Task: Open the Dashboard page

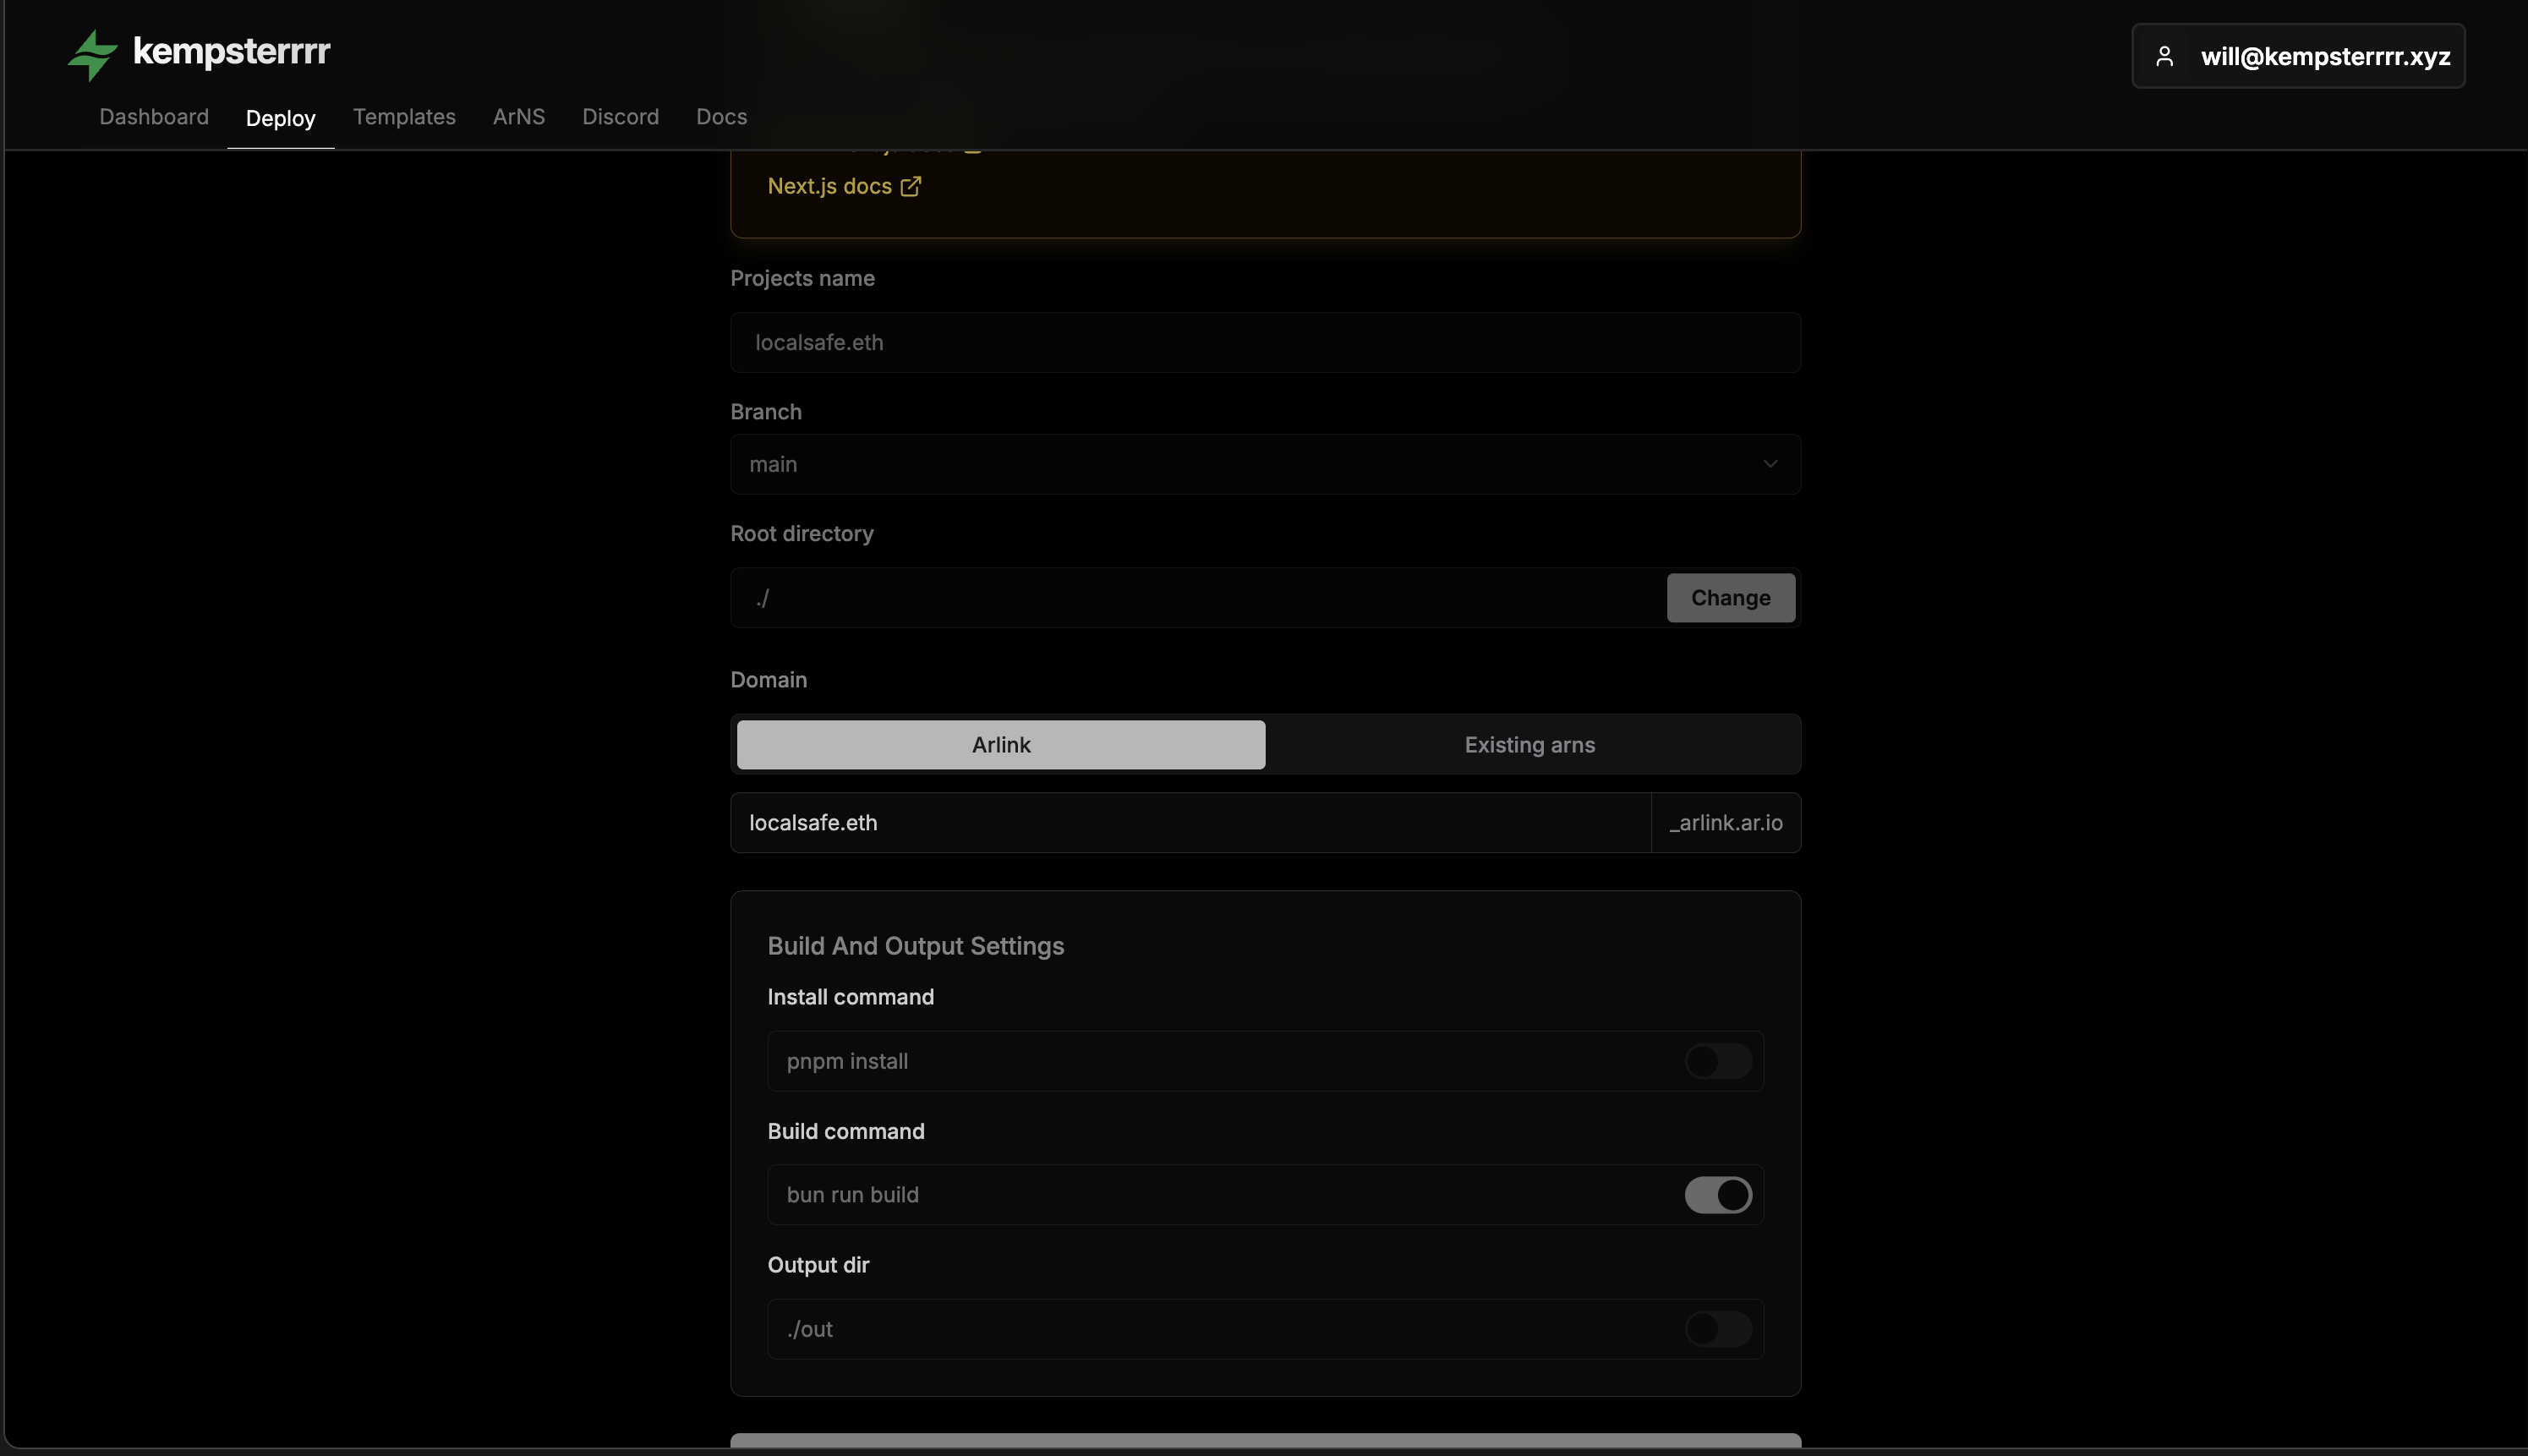Action: pyautogui.click(x=154, y=117)
